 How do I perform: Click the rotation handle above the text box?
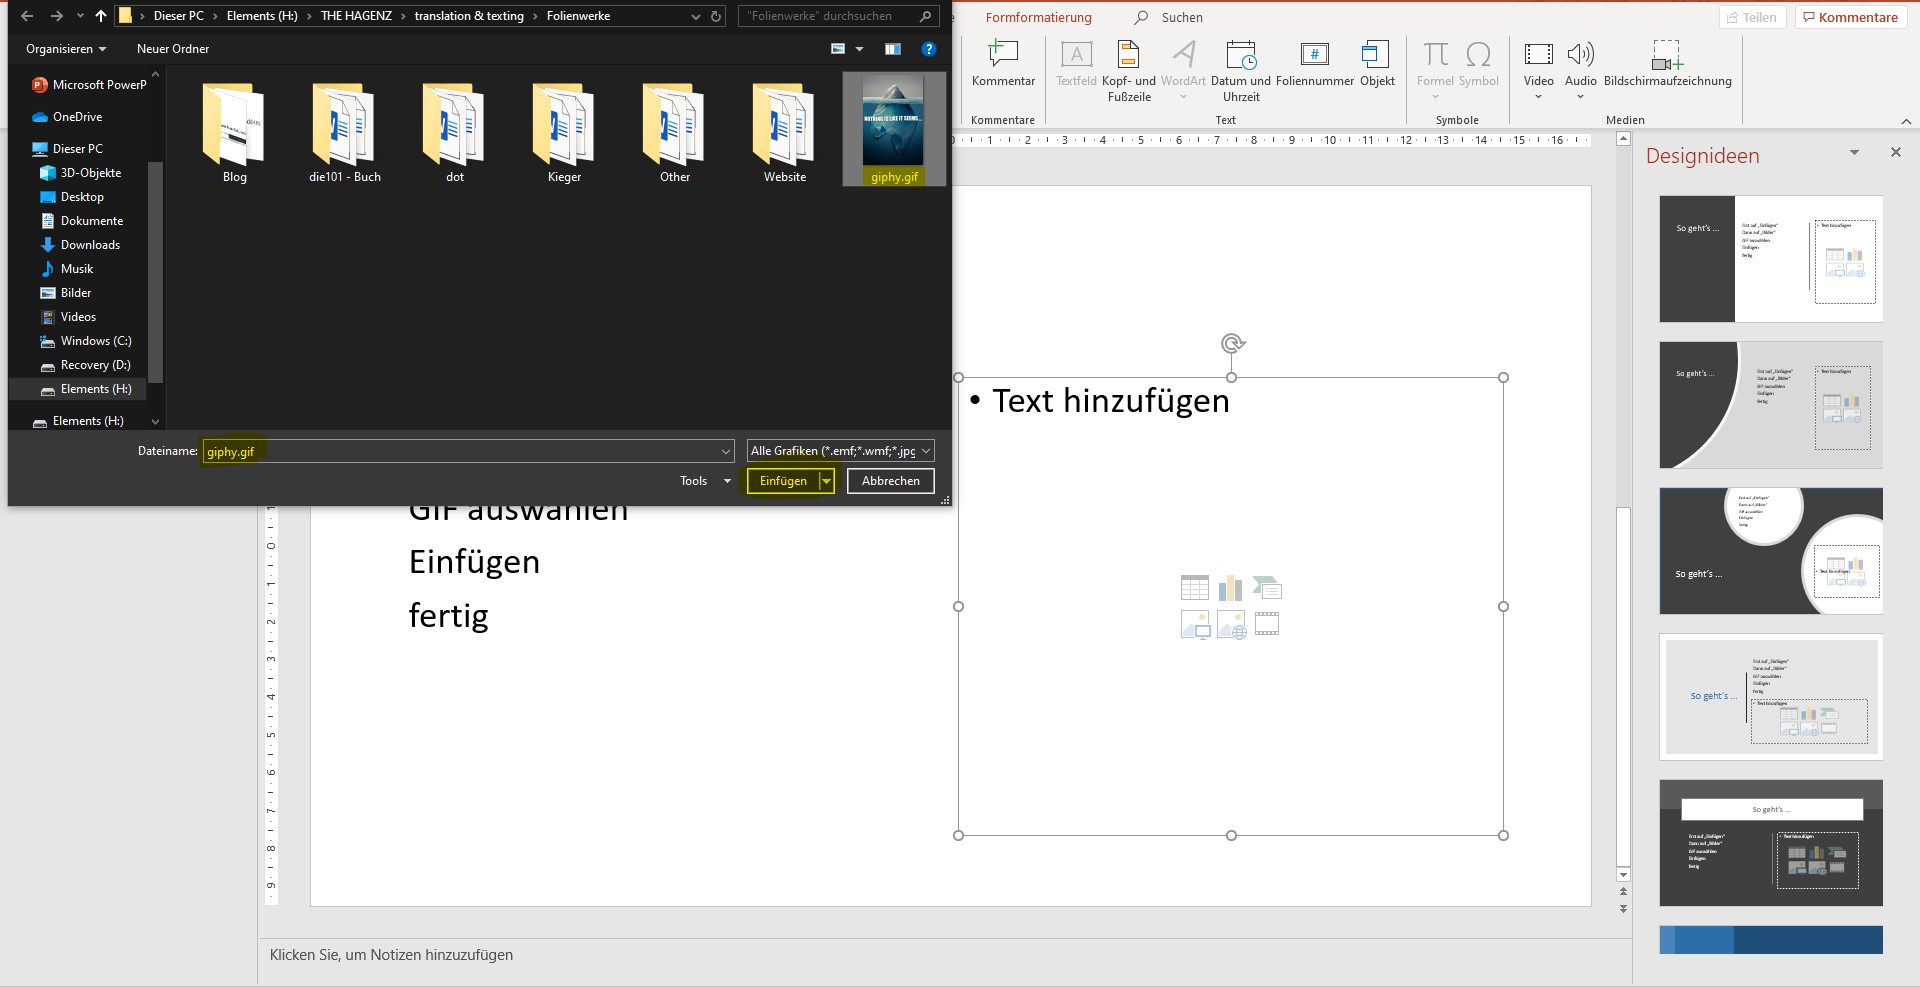click(x=1232, y=343)
